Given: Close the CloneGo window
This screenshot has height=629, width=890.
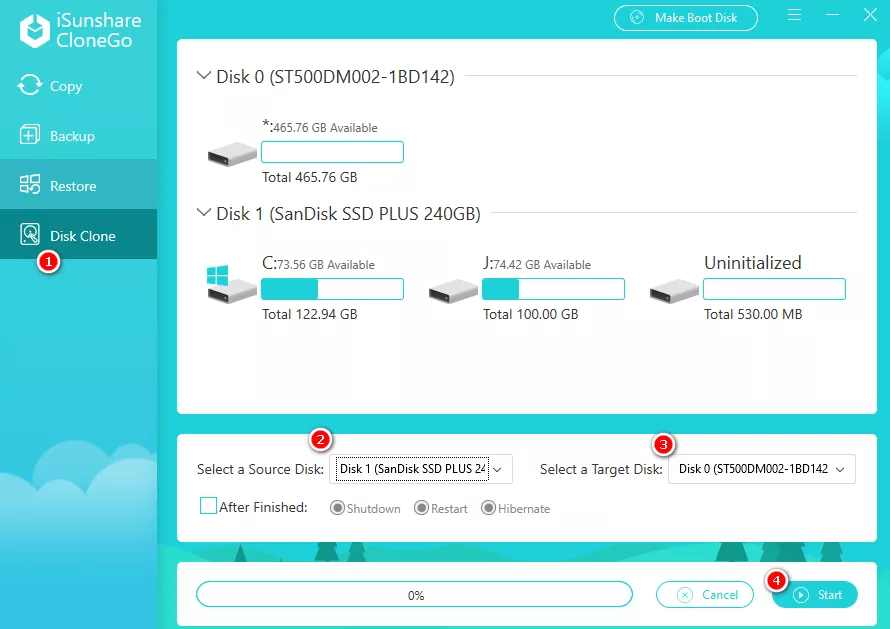Looking at the screenshot, I should tap(870, 15).
